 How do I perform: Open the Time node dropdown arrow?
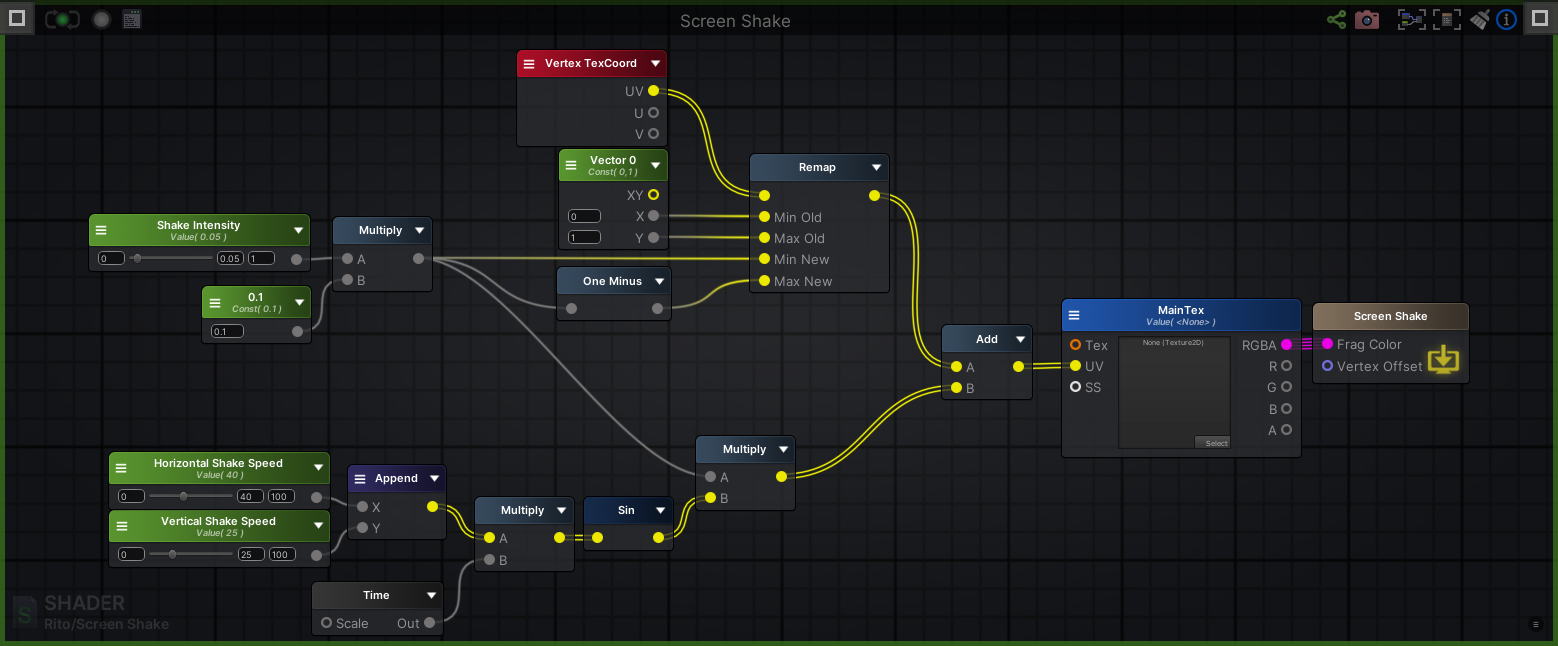(x=432, y=594)
